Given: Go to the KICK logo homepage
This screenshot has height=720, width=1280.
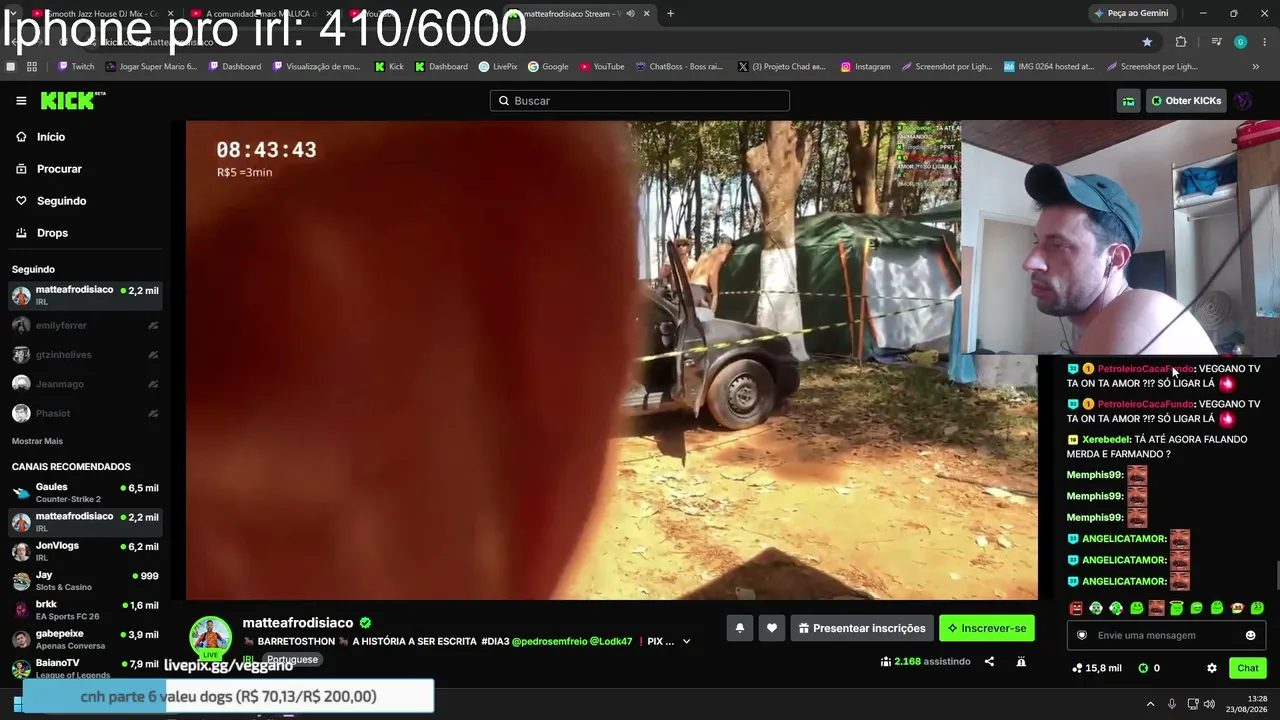Looking at the screenshot, I should pyautogui.click(x=72, y=100).
